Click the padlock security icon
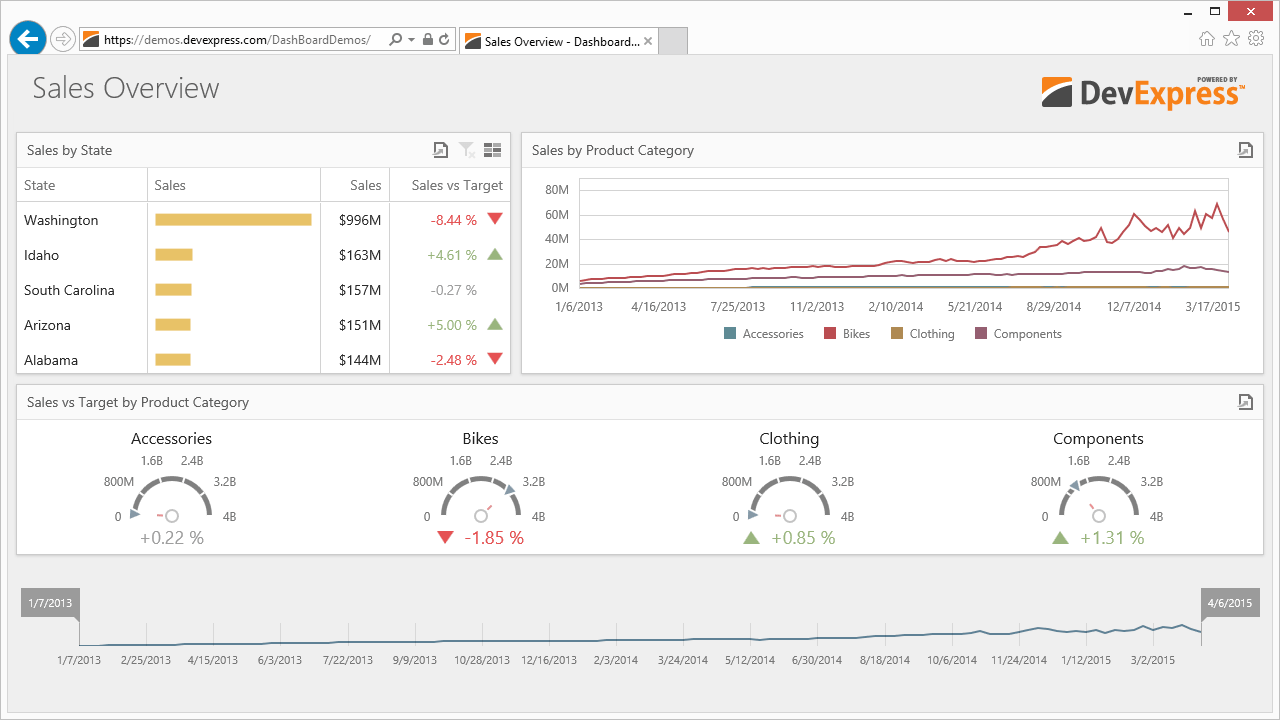This screenshot has width=1280, height=720. coord(428,40)
